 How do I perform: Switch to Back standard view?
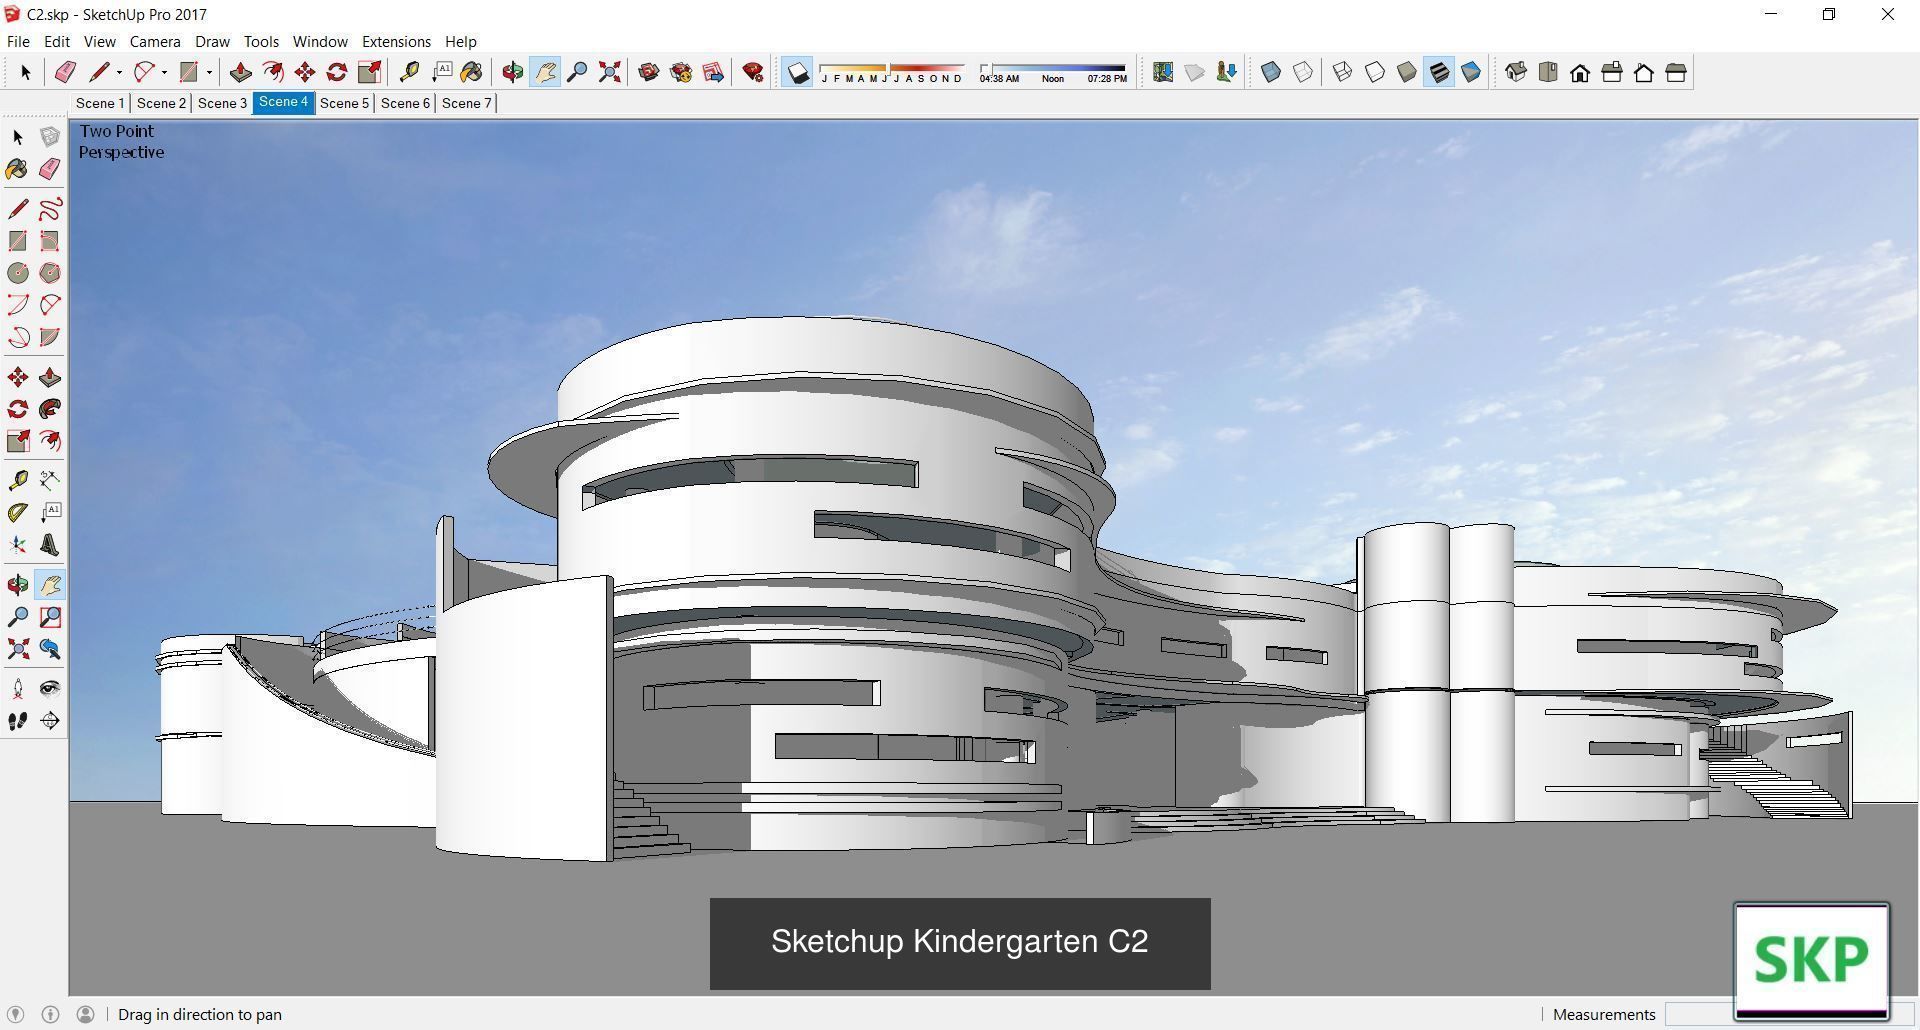tap(1644, 72)
